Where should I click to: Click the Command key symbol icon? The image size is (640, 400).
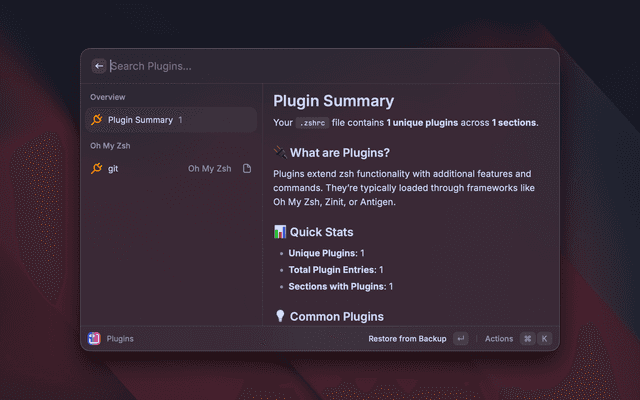[527, 339]
